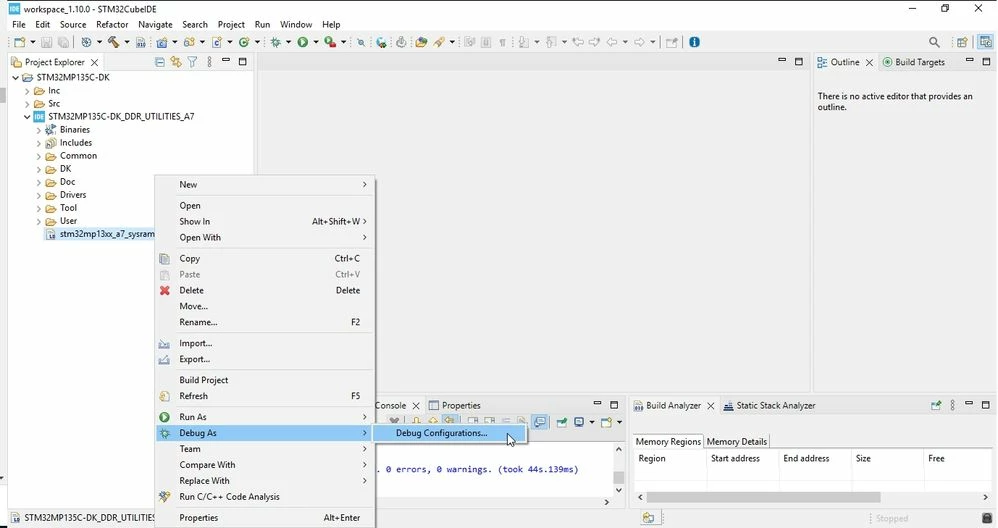
Task: Select Build Project in context menu
Action: pos(265,380)
